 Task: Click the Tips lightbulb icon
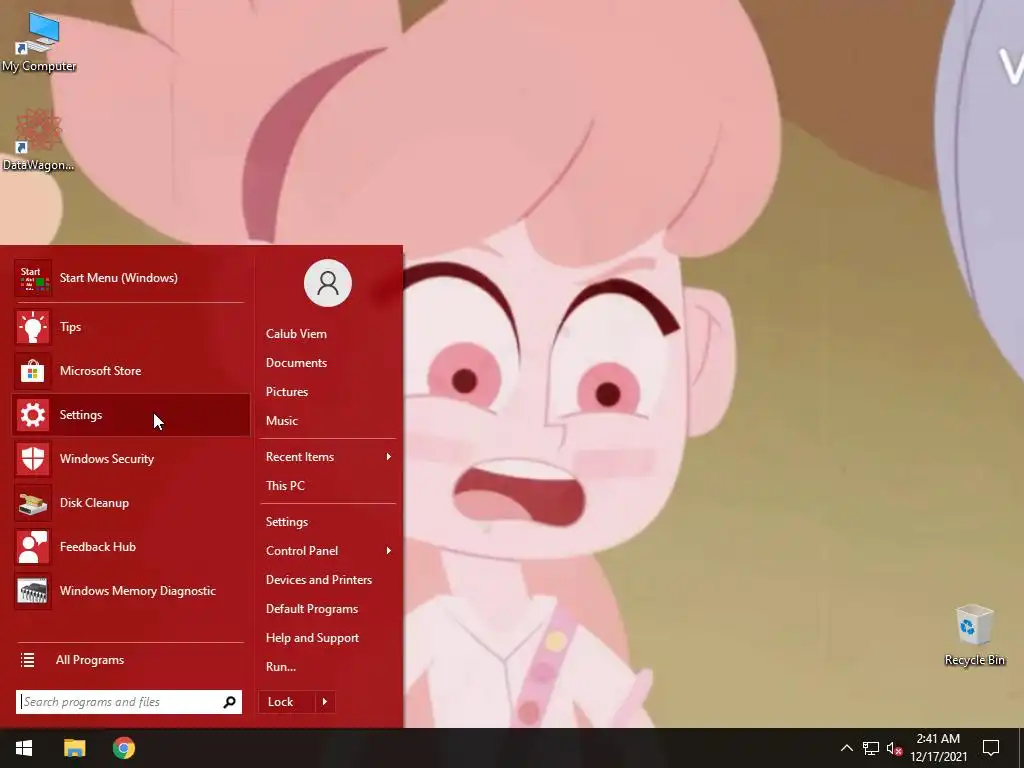tap(32, 327)
